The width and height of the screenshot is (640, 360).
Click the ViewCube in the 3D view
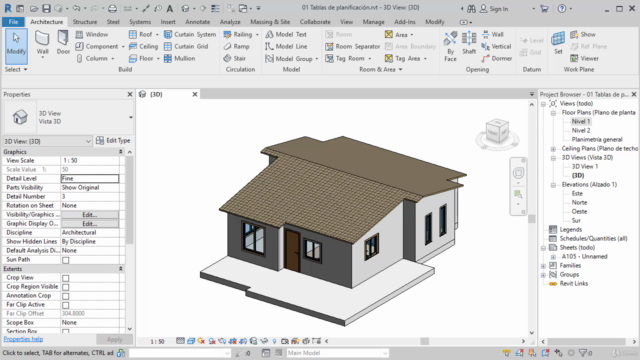click(x=498, y=131)
